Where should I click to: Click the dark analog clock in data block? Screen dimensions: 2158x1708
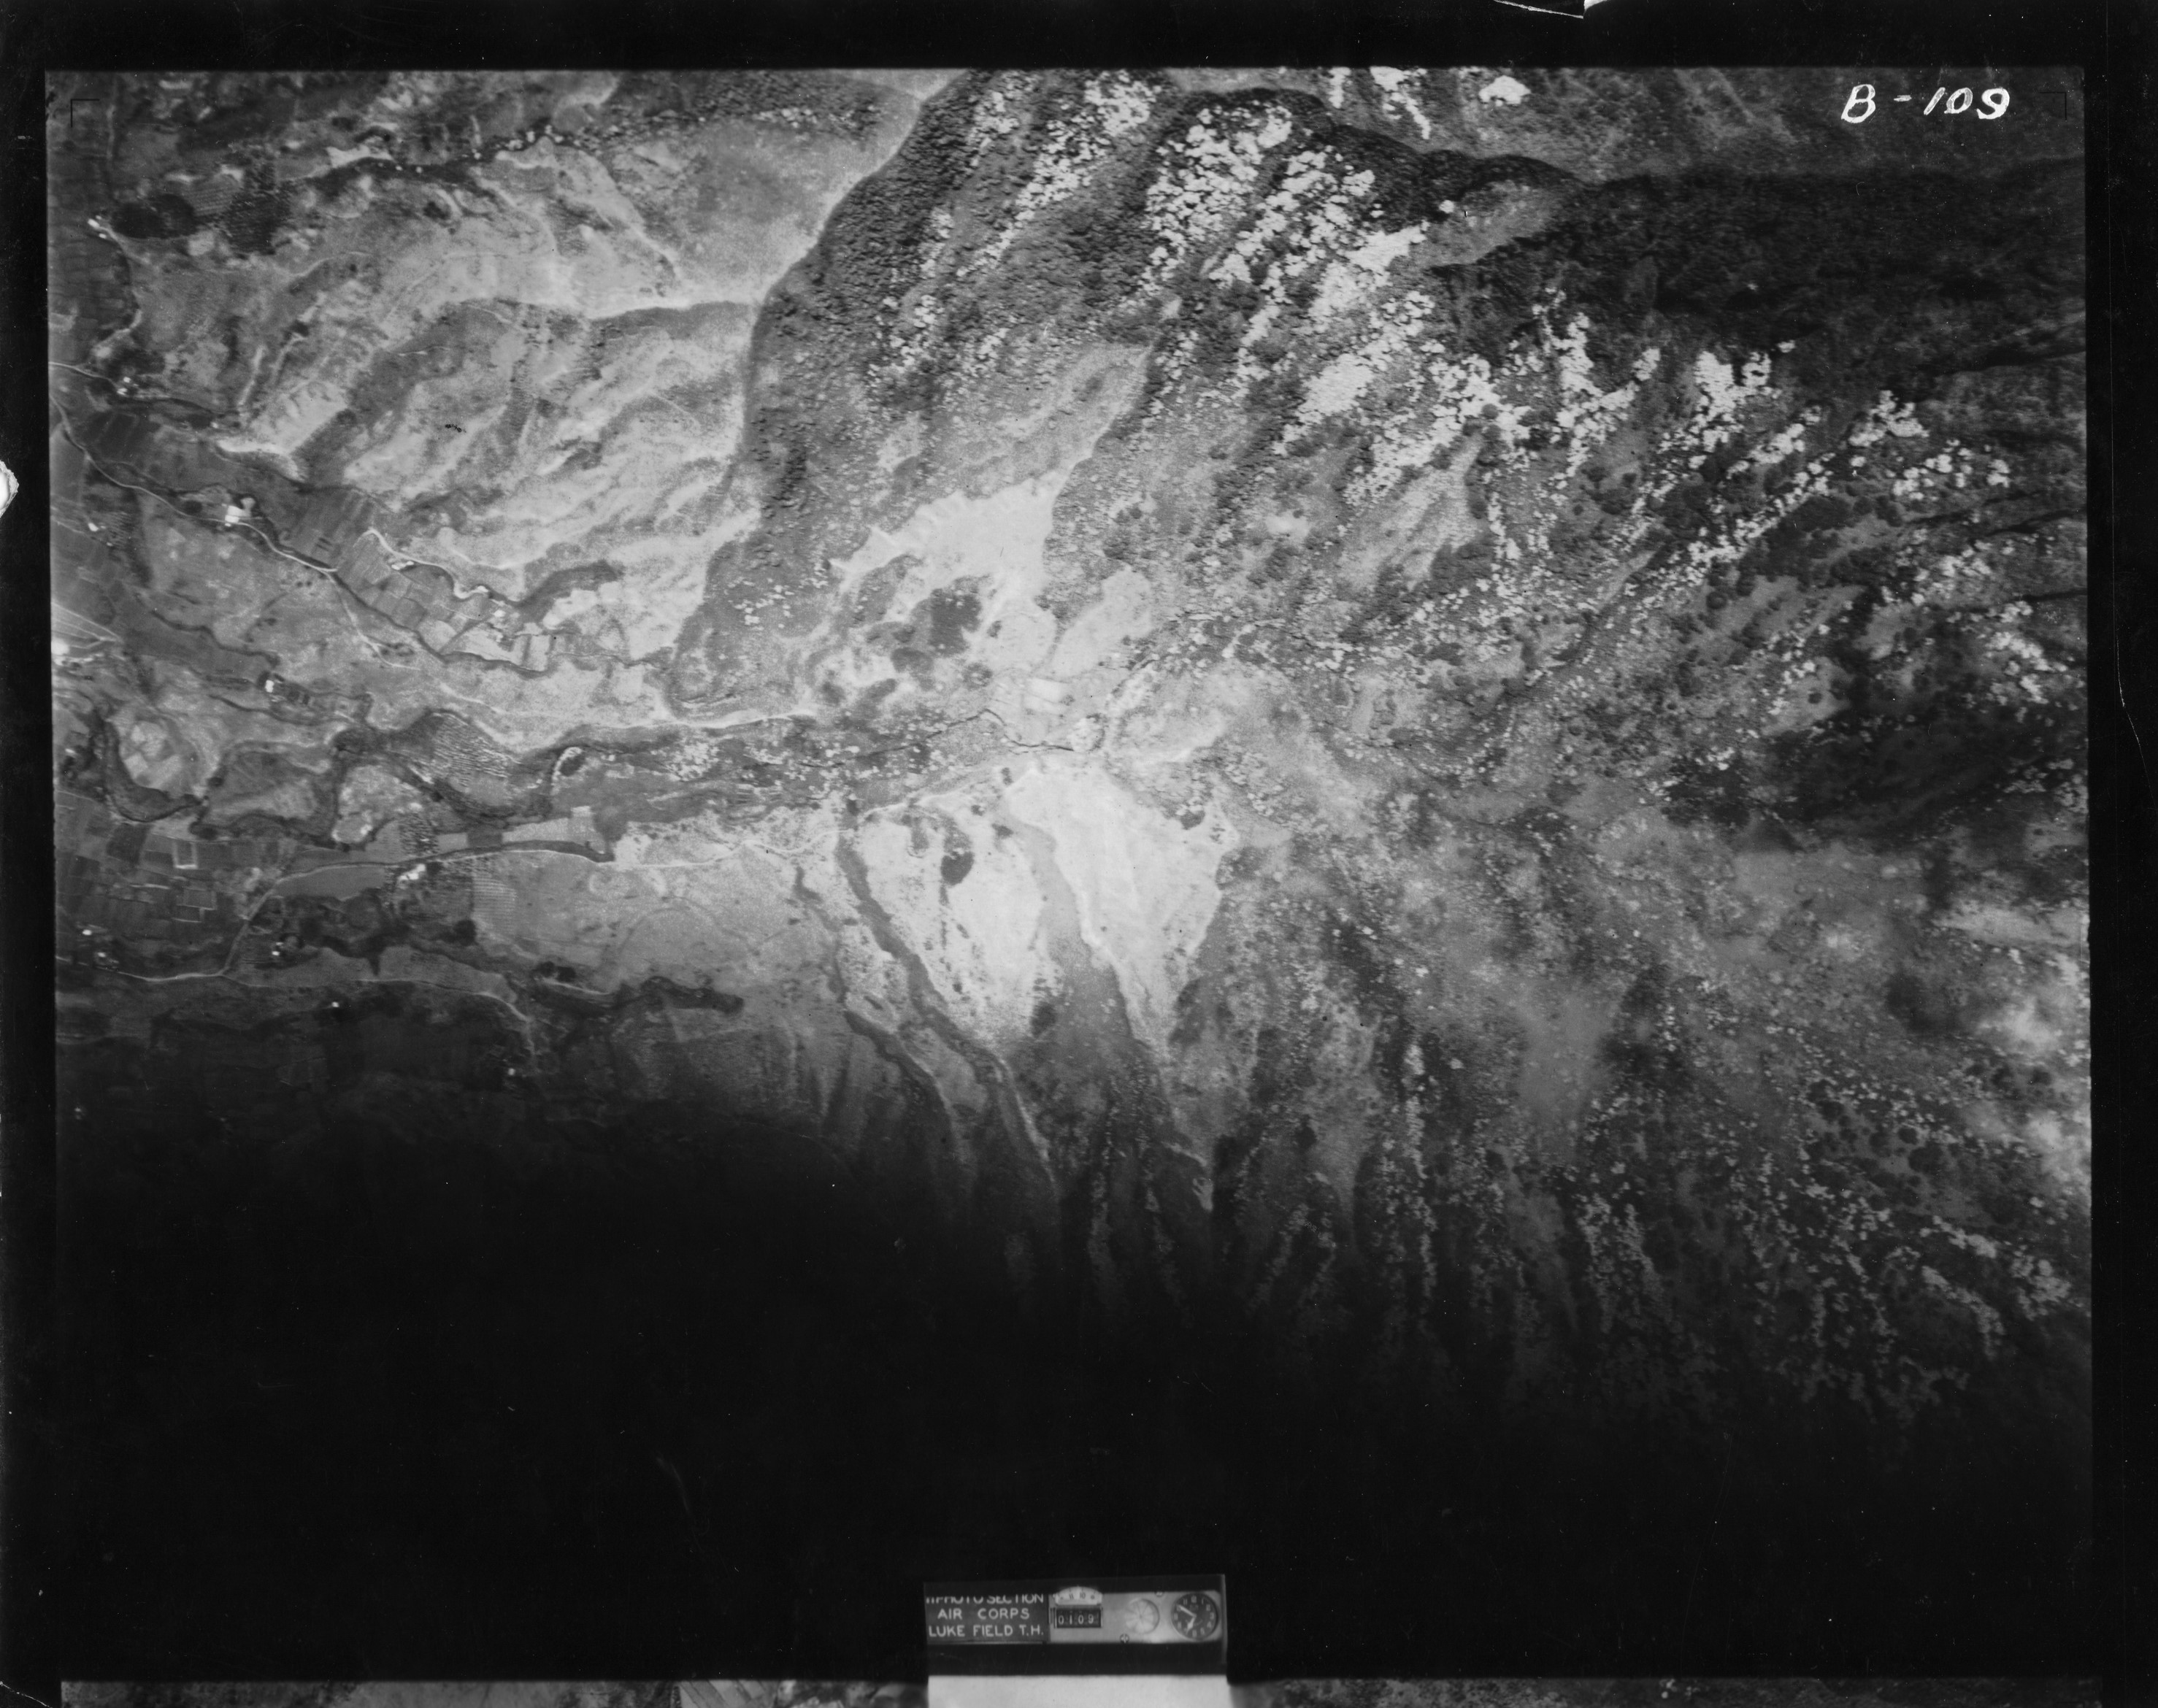1195,1616
